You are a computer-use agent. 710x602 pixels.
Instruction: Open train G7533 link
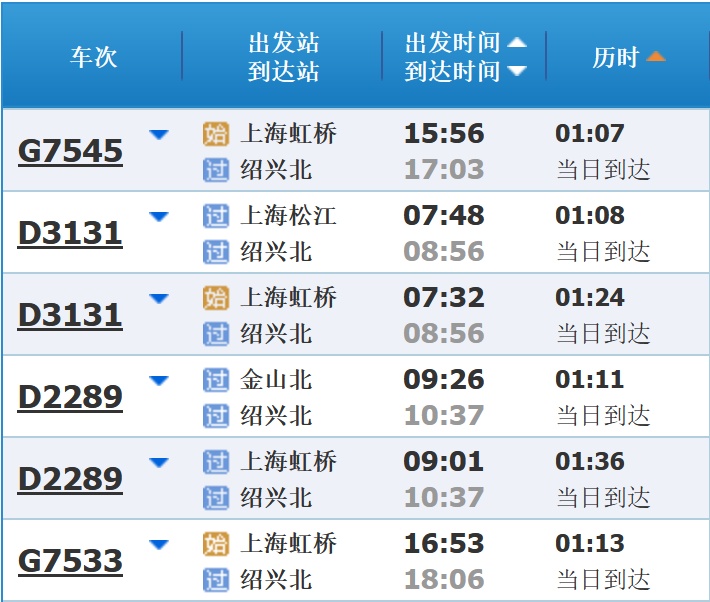[70, 562]
